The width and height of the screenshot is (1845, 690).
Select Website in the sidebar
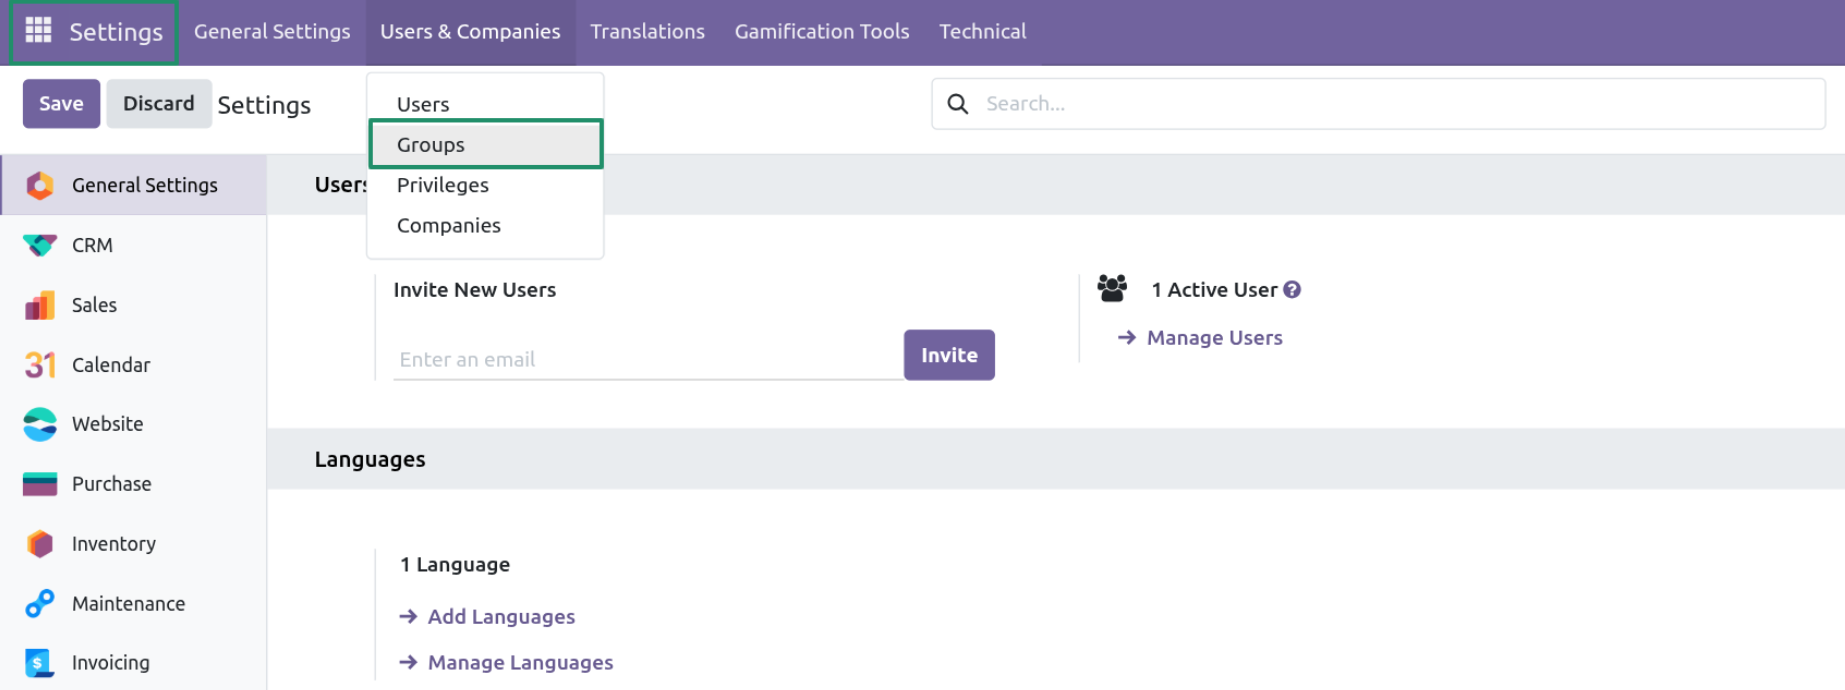pyautogui.click(x=134, y=424)
